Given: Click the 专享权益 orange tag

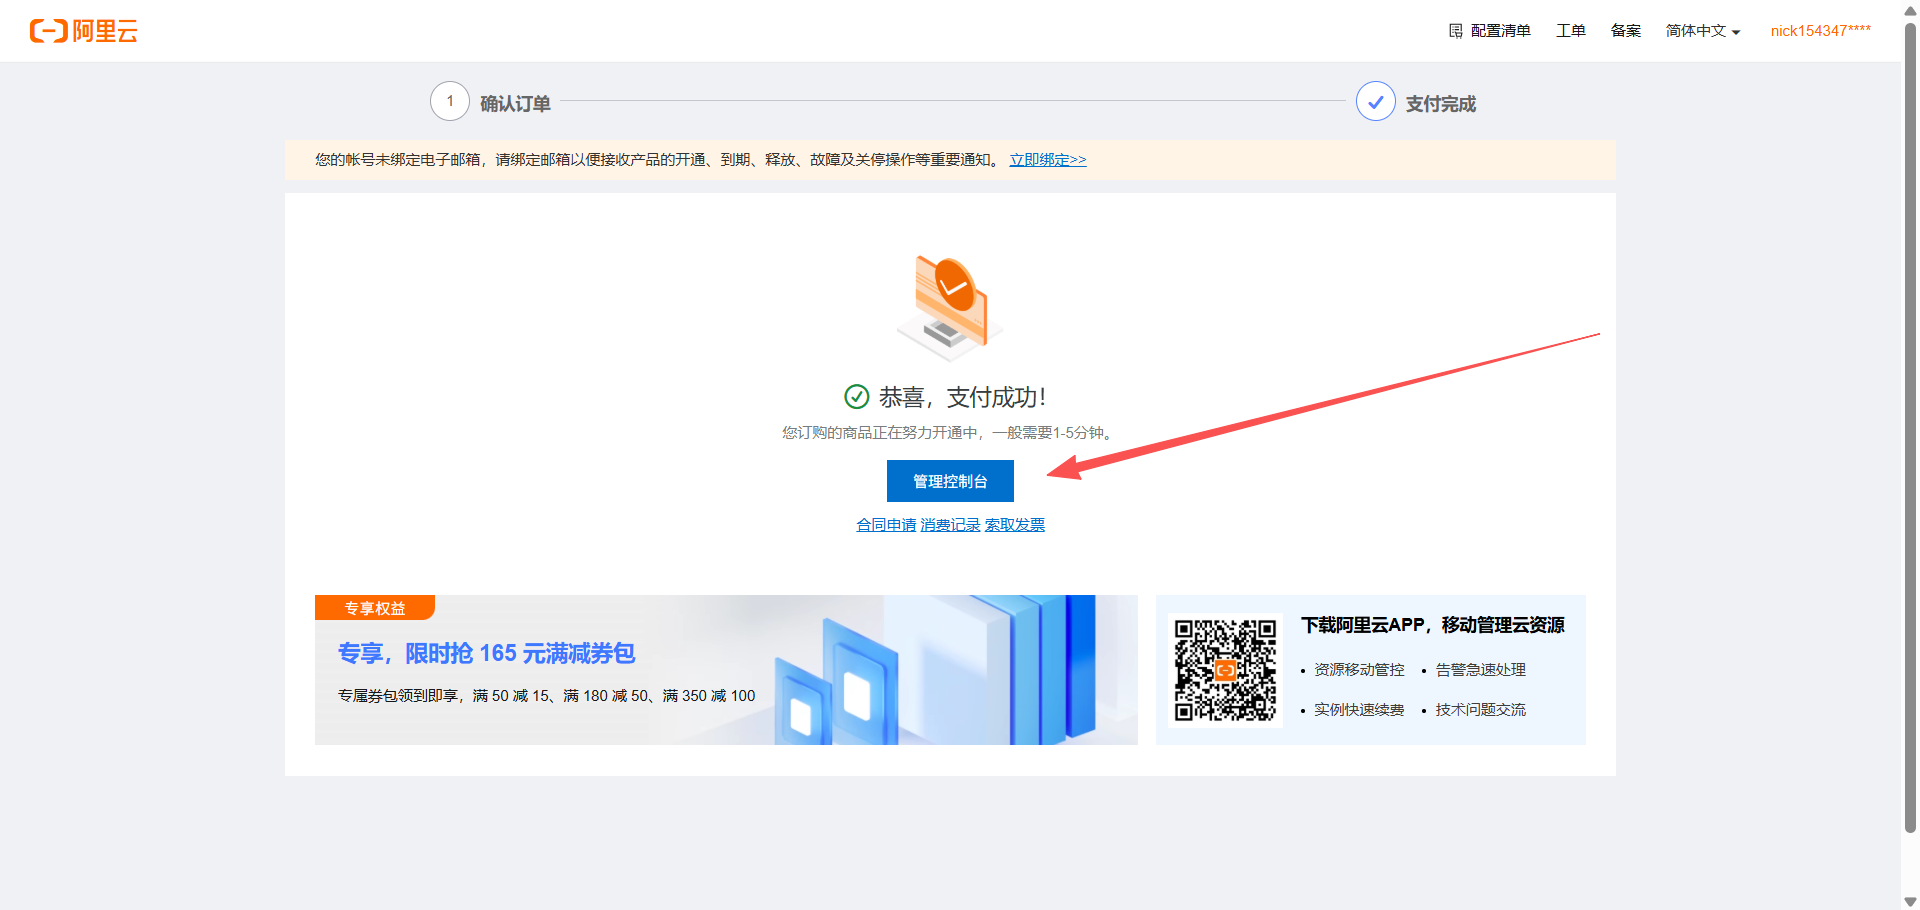Looking at the screenshot, I should [x=375, y=608].
